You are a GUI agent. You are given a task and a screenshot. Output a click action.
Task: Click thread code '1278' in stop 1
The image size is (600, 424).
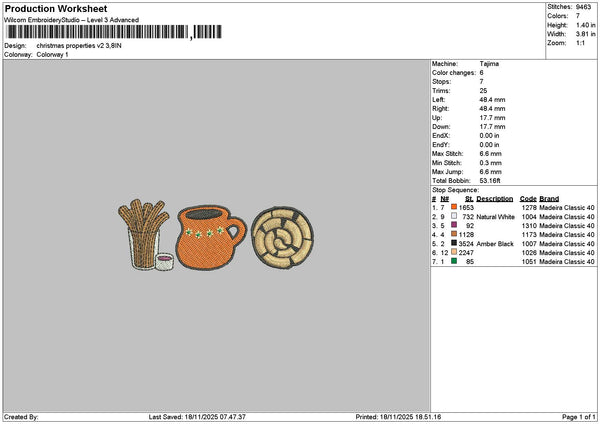pyautogui.click(x=529, y=208)
